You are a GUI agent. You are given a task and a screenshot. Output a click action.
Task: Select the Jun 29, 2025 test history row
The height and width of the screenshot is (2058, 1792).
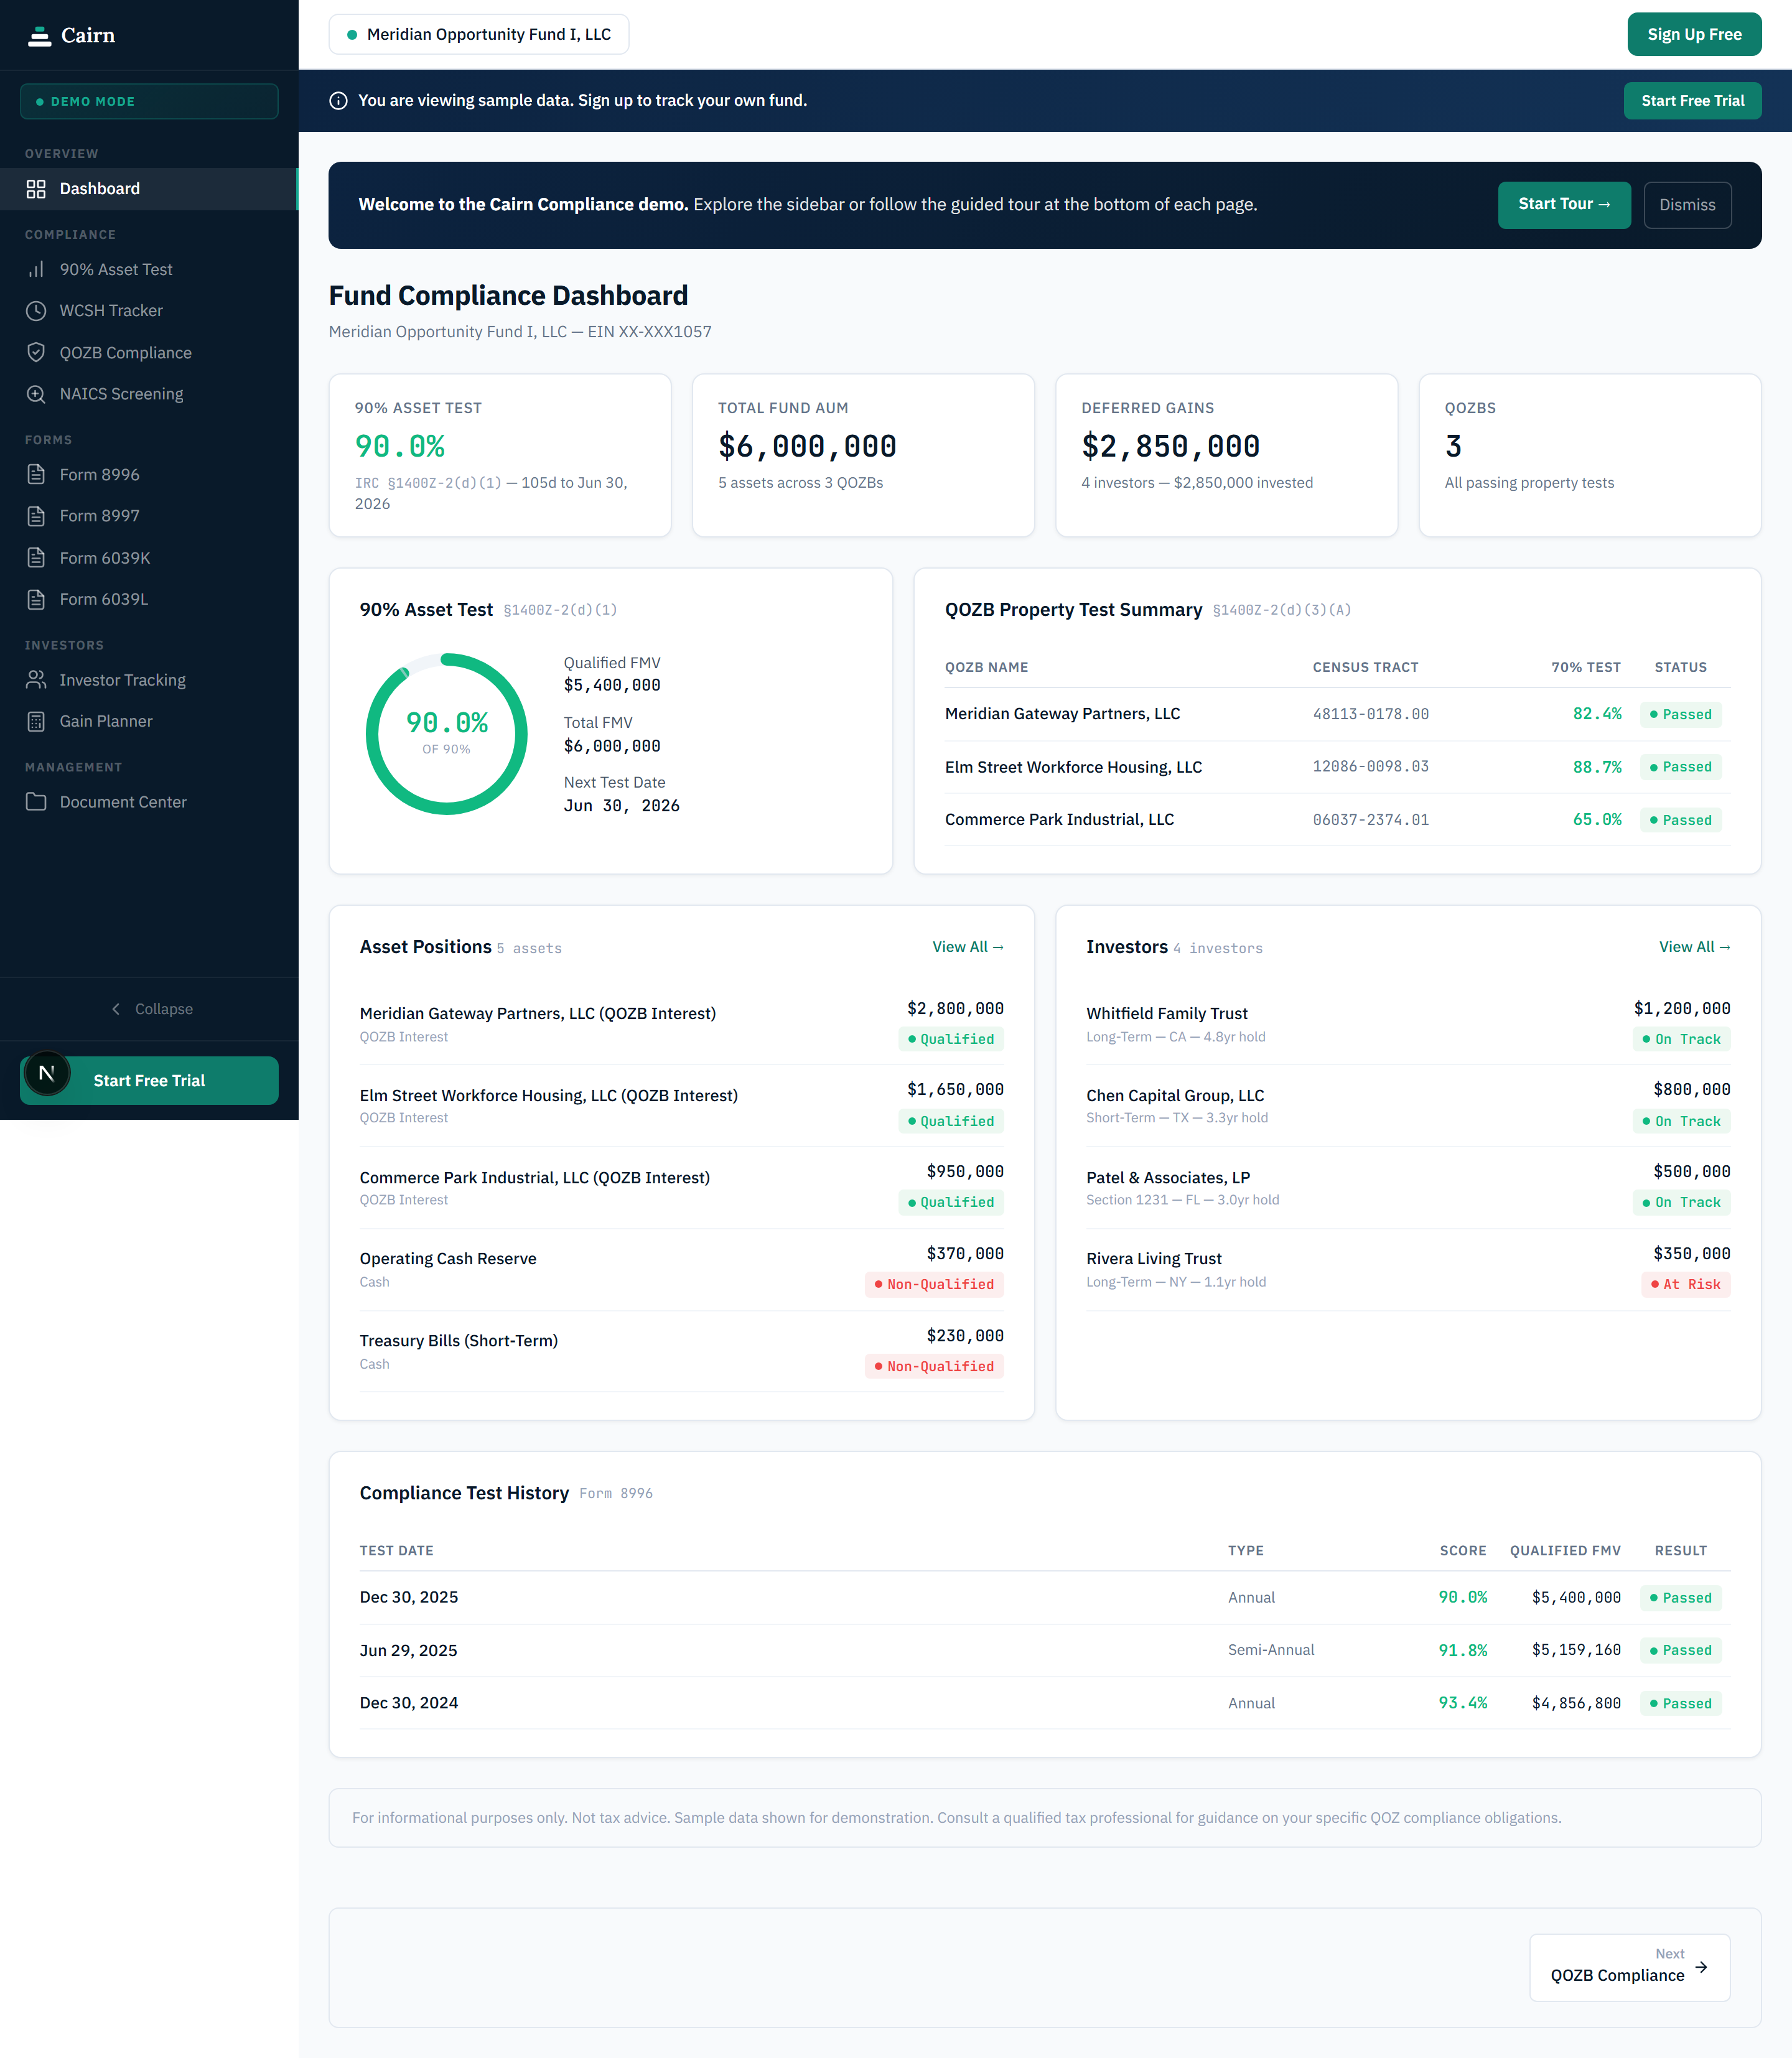(1045, 1650)
